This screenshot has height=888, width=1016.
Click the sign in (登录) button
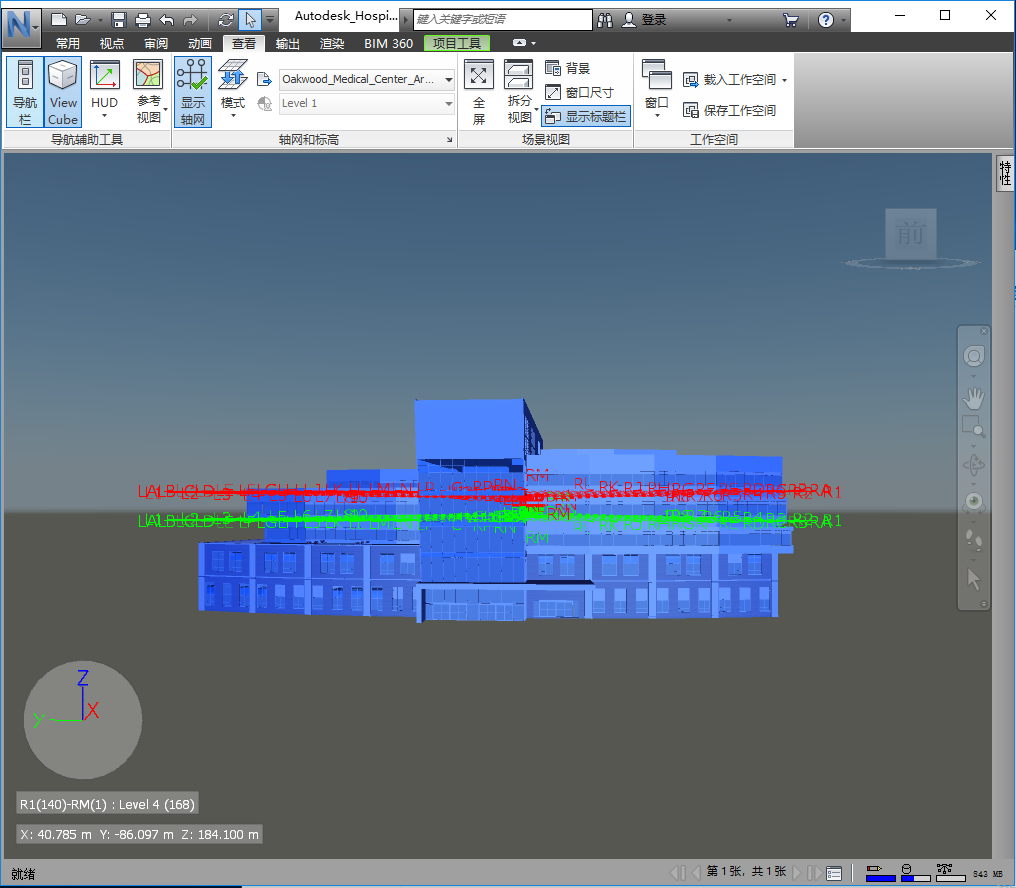click(644, 20)
